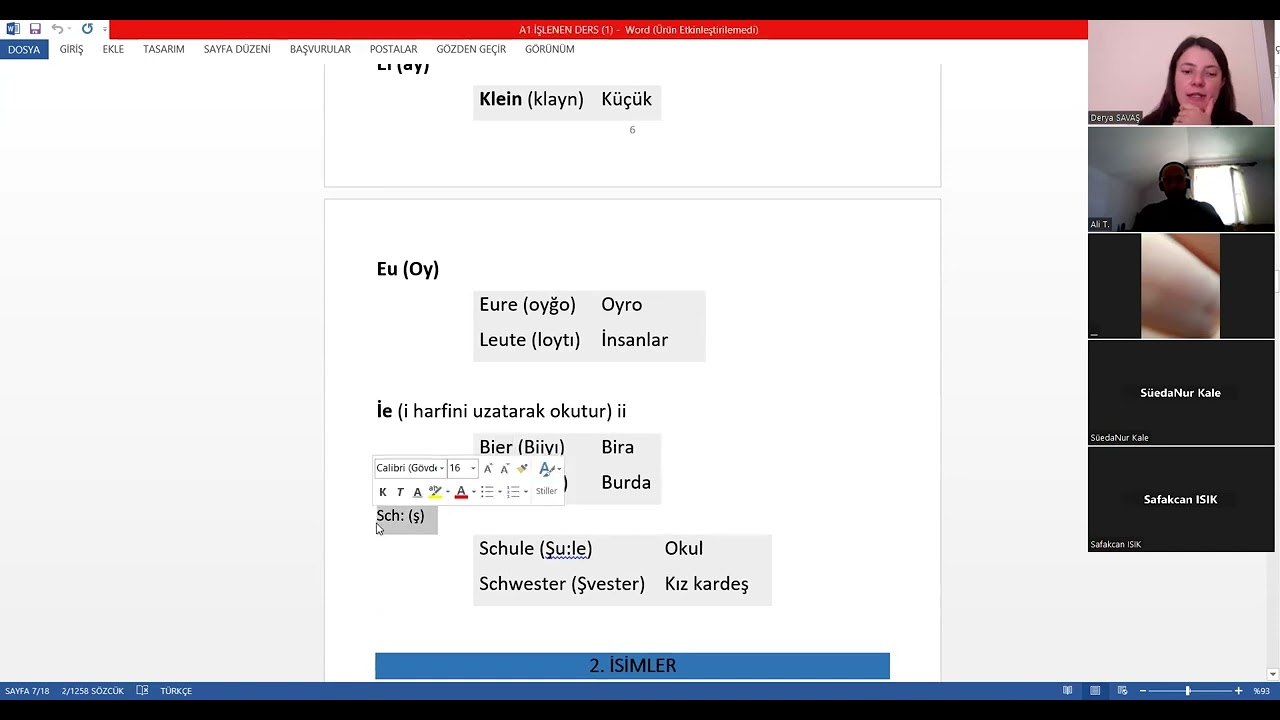Open the GÖRÜNÜM view tab
This screenshot has height=720, width=1280.
(550, 49)
